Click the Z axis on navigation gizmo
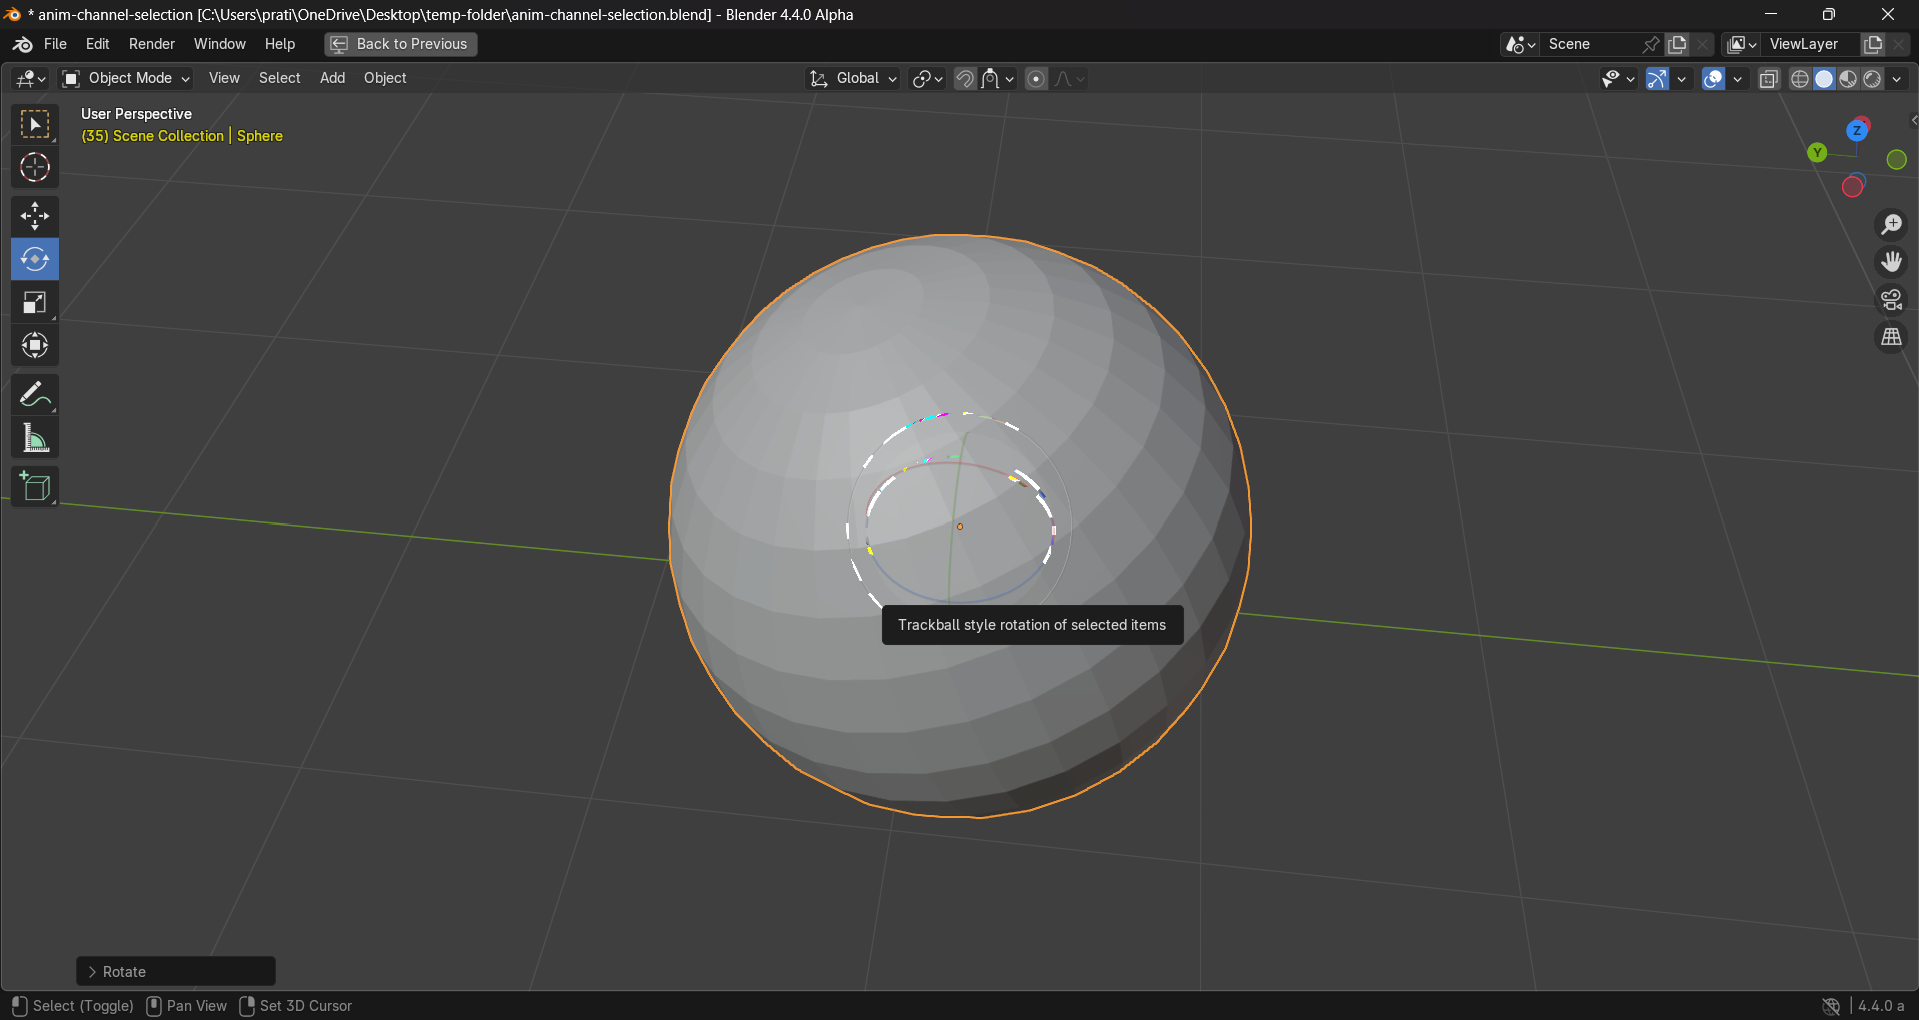 point(1857,130)
